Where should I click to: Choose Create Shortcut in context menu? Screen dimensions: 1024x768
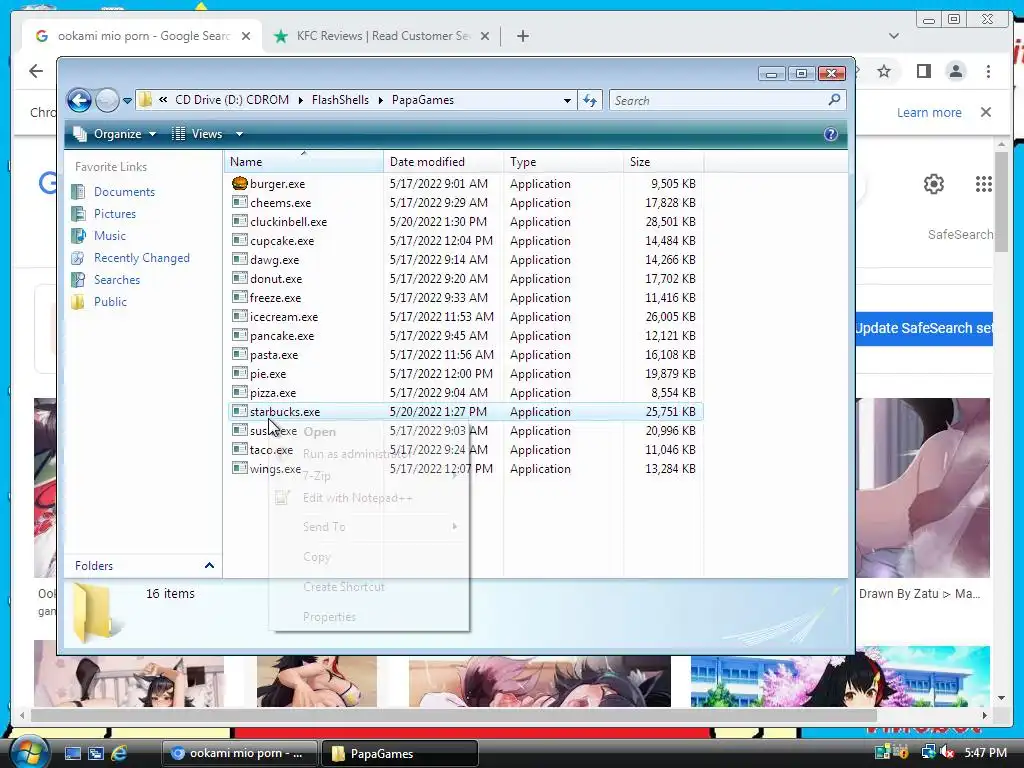344,586
